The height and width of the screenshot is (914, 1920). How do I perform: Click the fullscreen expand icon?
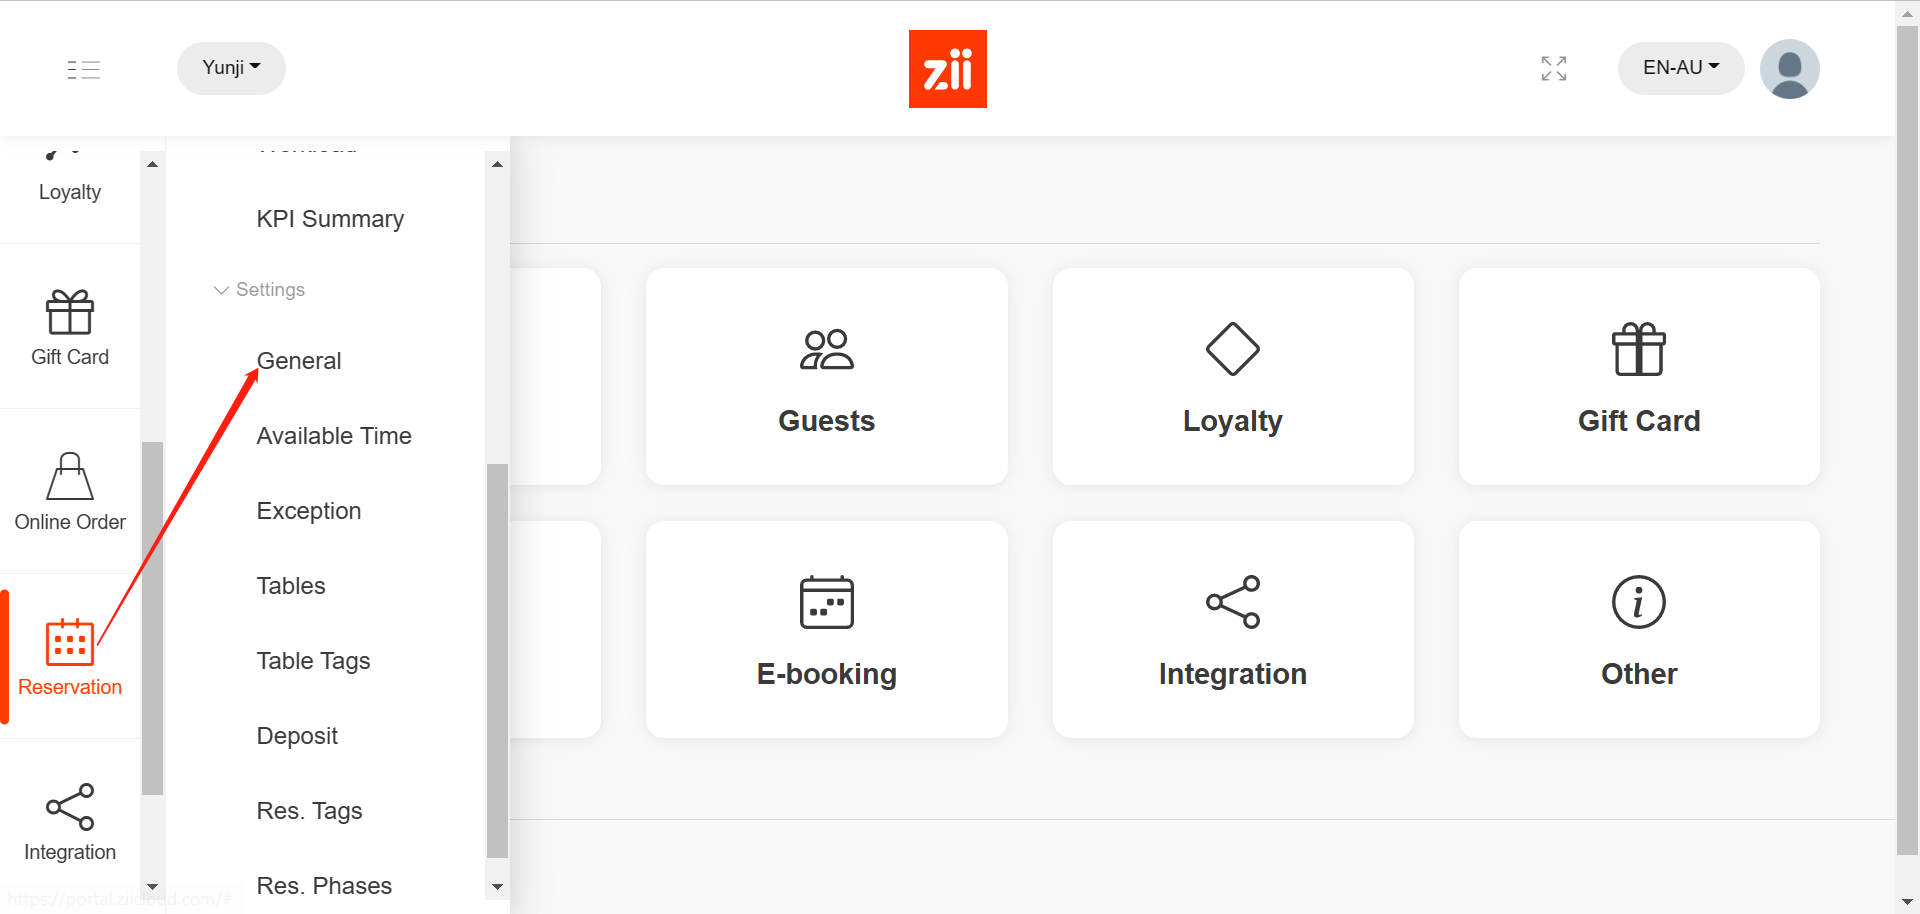coord(1553,68)
